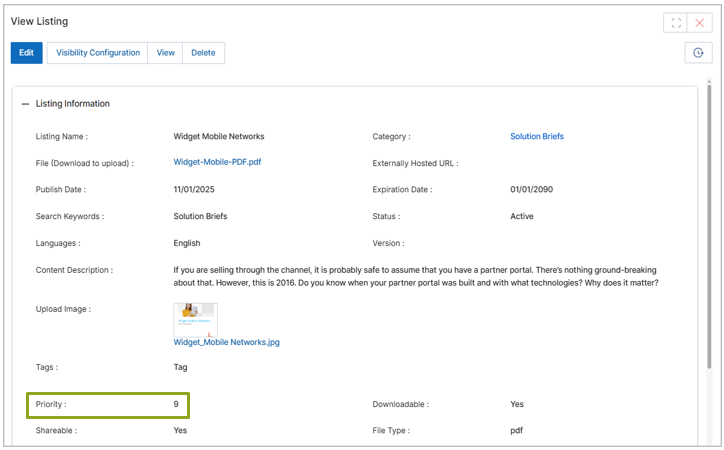Delete this listing
Viewport: 724px width, 450px height.
click(x=203, y=53)
